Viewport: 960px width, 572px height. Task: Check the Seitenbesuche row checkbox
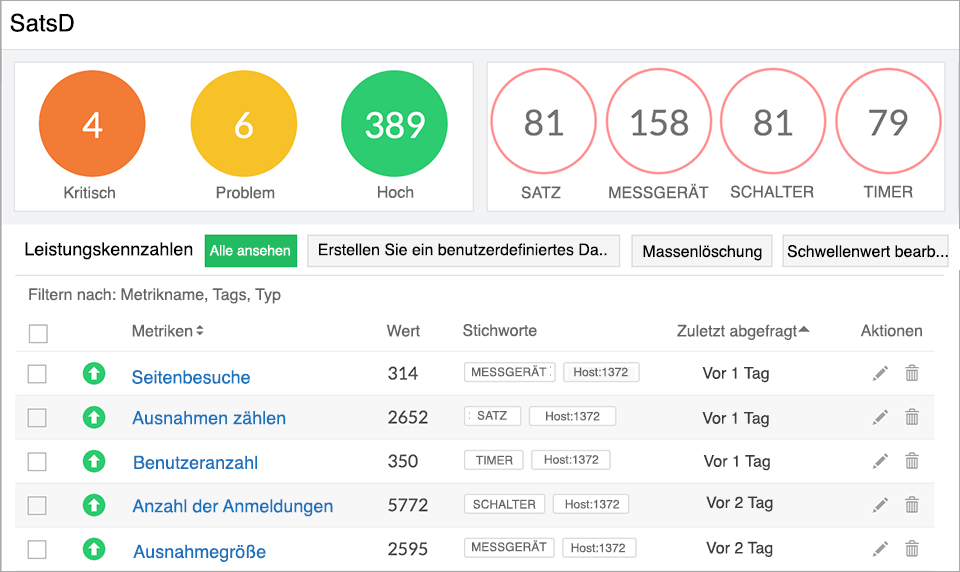[37, 374]
